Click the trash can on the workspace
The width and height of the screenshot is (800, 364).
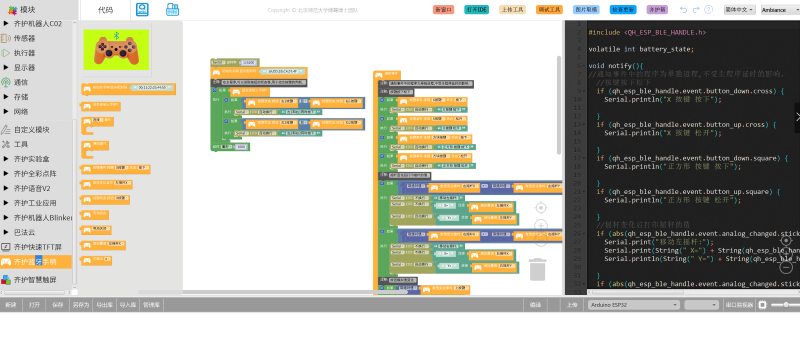tap(538, 269)
